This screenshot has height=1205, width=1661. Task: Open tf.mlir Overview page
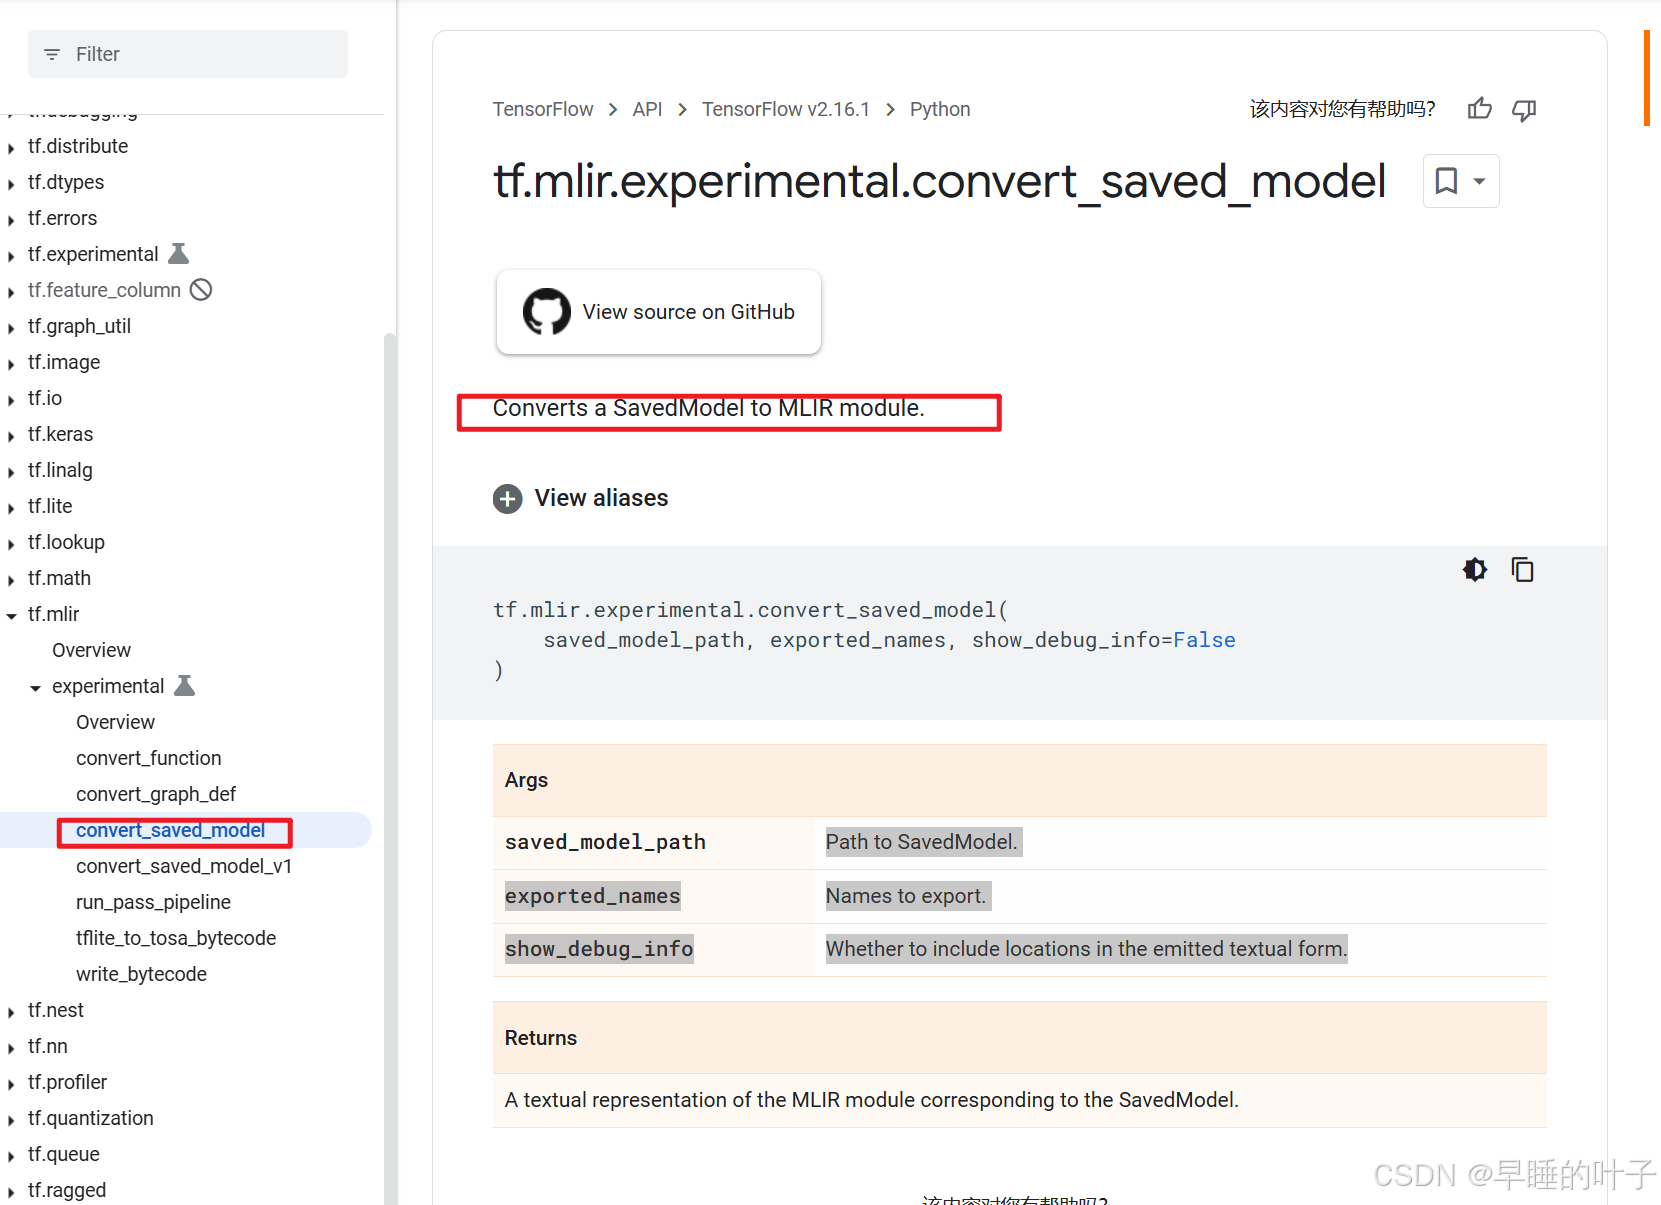91,650
